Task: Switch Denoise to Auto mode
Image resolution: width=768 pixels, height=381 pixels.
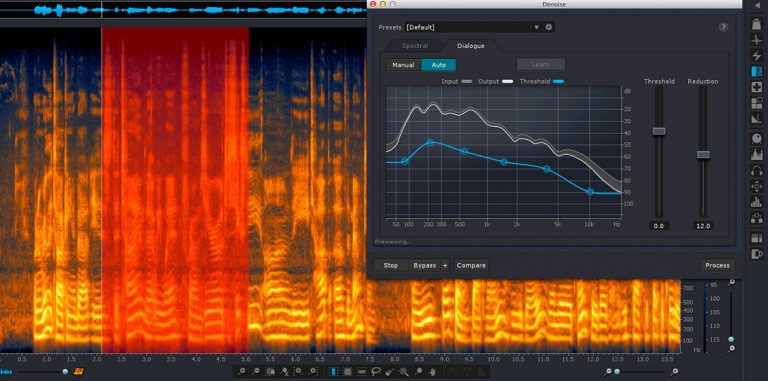Action: coord(439,65)
